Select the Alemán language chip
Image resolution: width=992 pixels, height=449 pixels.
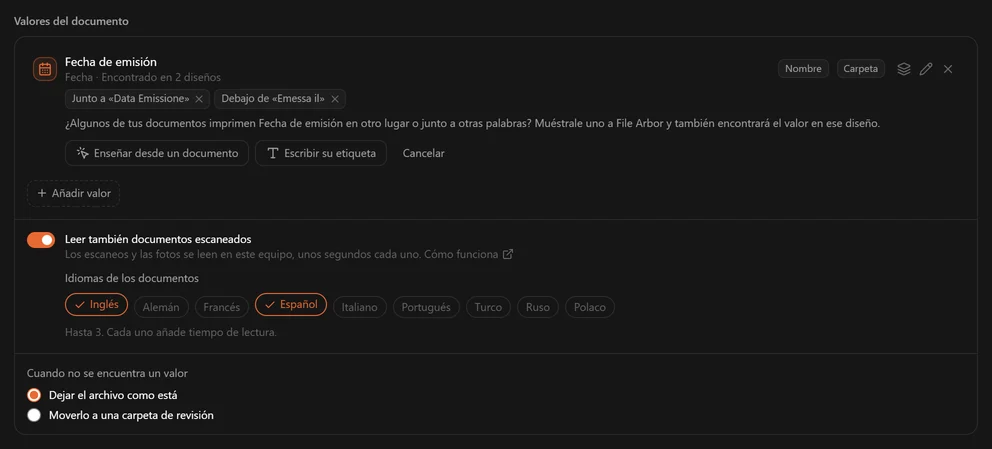[x=161, y=307]
